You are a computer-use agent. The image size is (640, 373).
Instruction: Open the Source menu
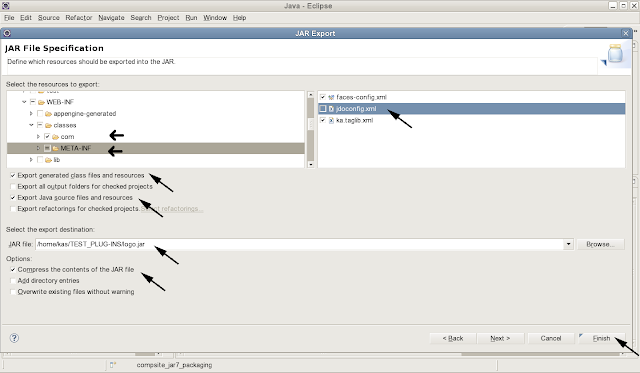tap(49, 18)
